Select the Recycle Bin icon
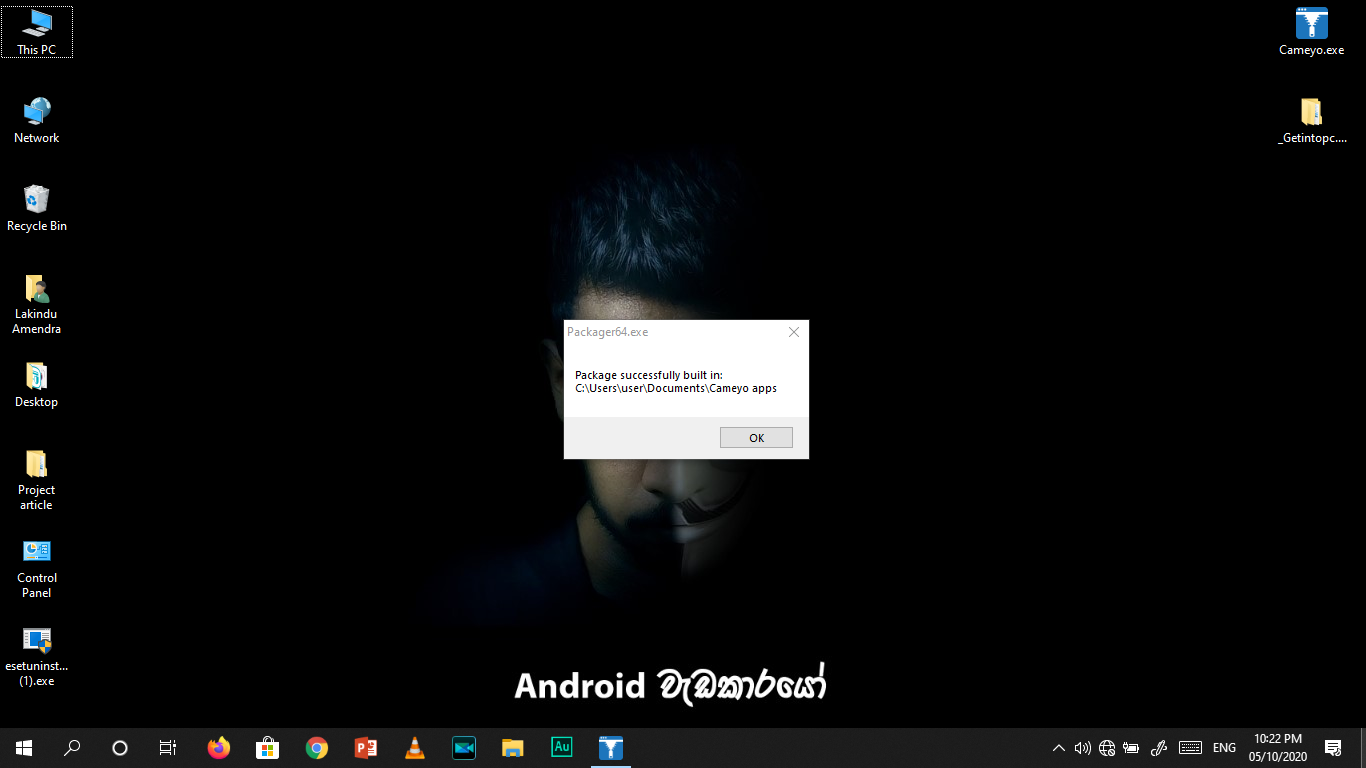Viewport: 1366px width, 768px height. click(x=37, y=209)
